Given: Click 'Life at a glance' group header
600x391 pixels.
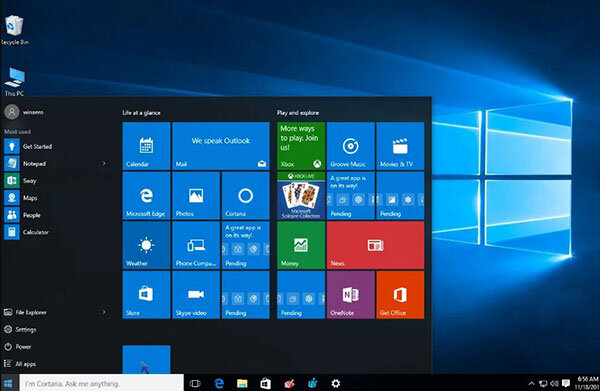Looking at the screenshot, I should point(141,113).
